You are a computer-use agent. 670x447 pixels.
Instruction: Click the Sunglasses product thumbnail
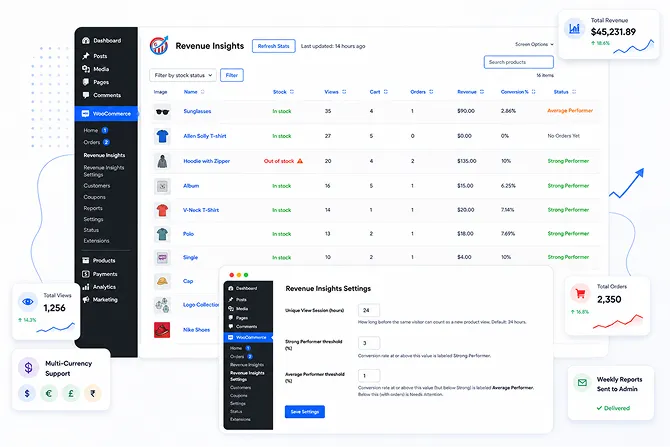[x=162, y=112]
